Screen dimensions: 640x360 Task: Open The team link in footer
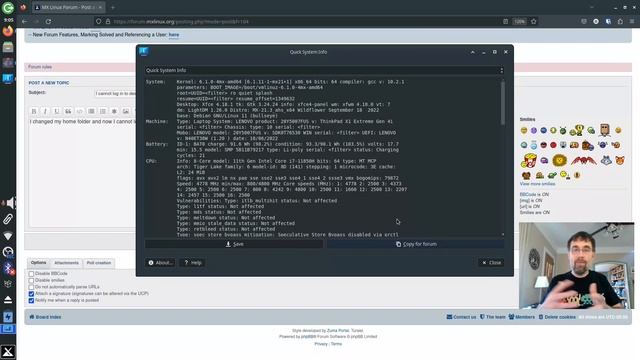tap(493, 317)
